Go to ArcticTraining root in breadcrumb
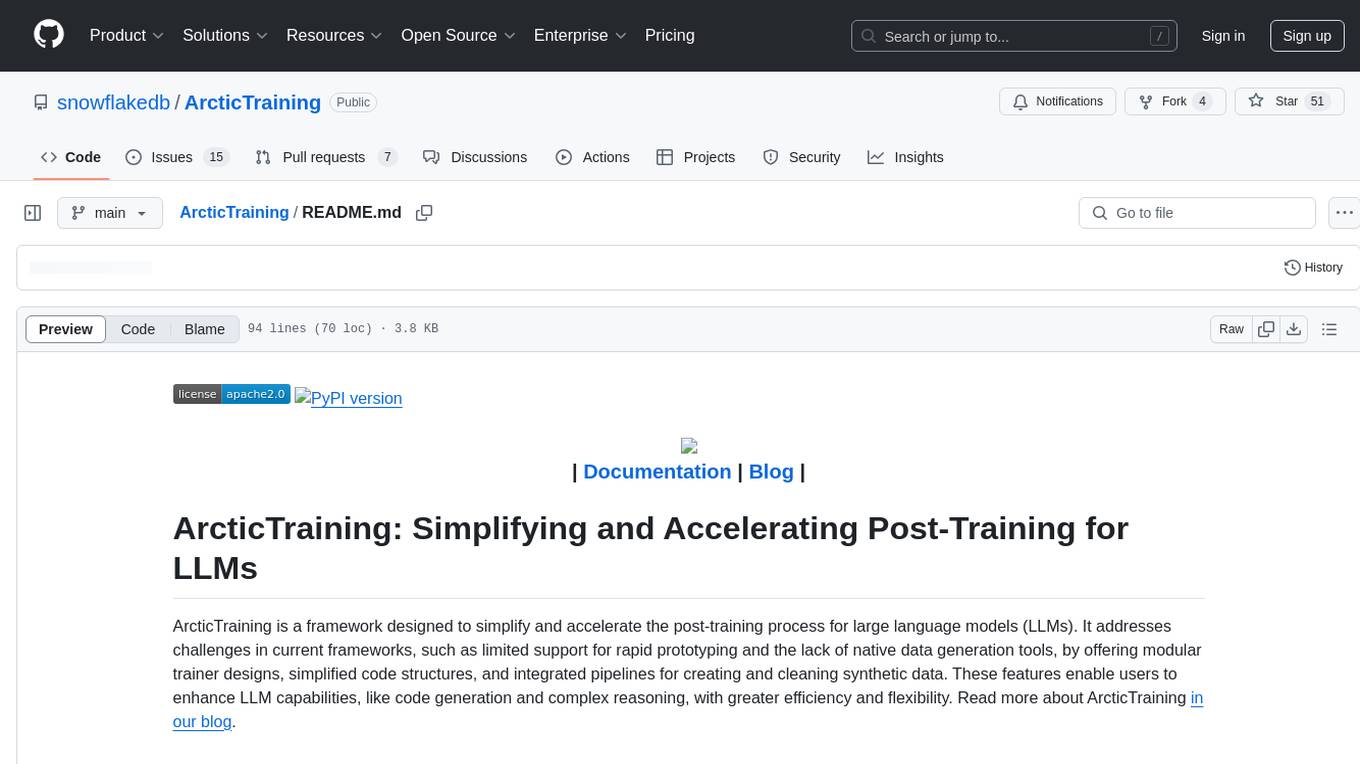This screenshot has width=1360, height=764. (x=234, y=212)
